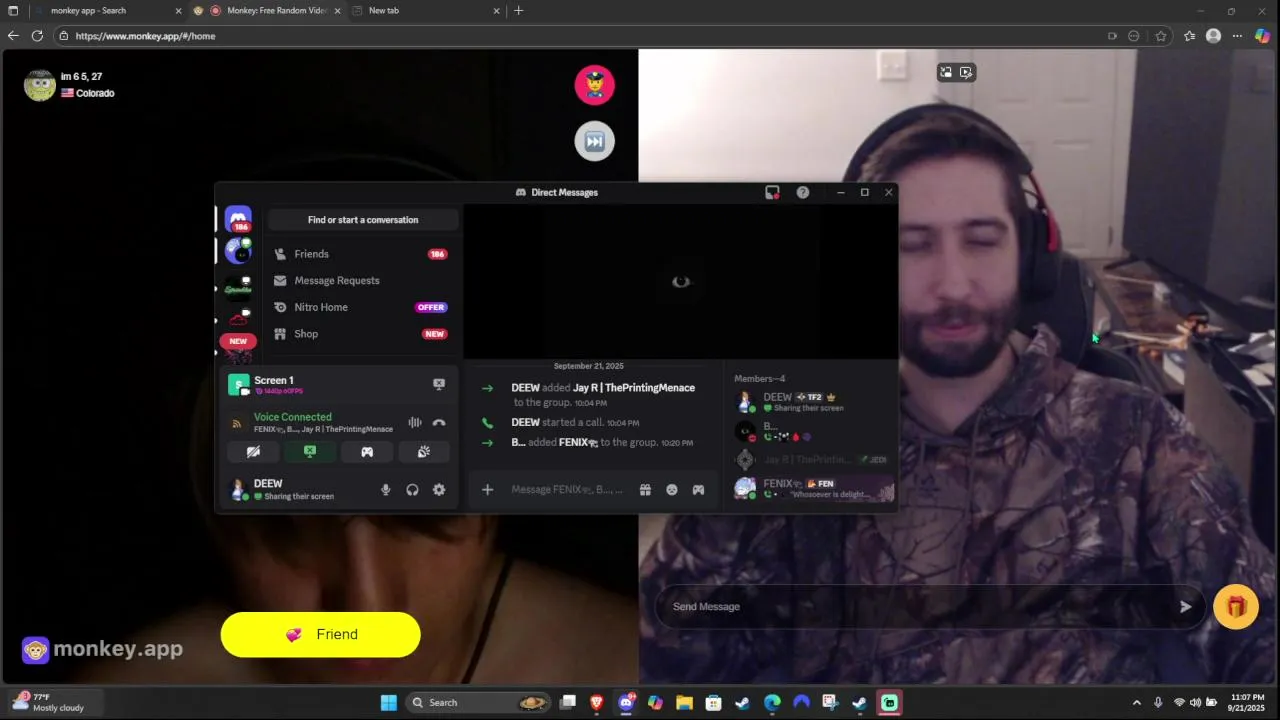Screen dimensions: 1280x720
Task: Mute the Discord microphone
Action: tap(385, 489)
